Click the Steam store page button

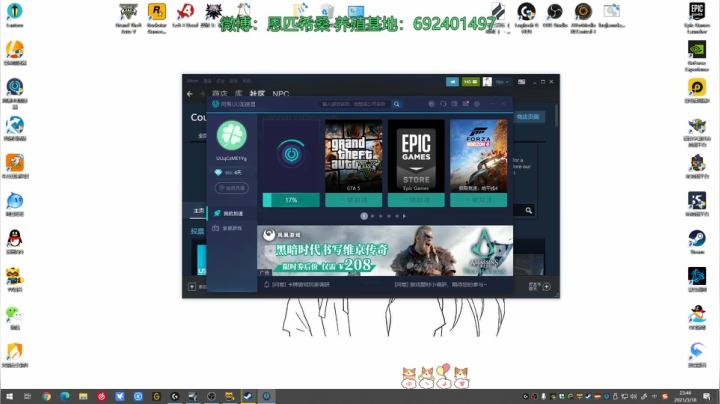click(528, 117)
